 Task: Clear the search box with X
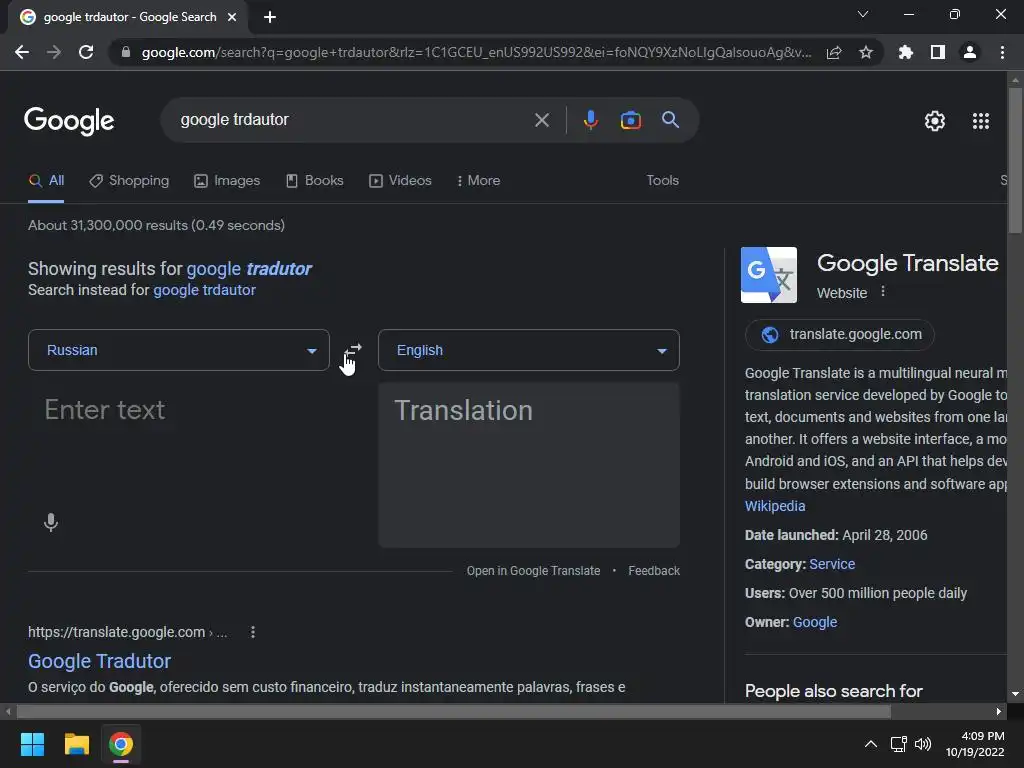click(x=541, y=120)
